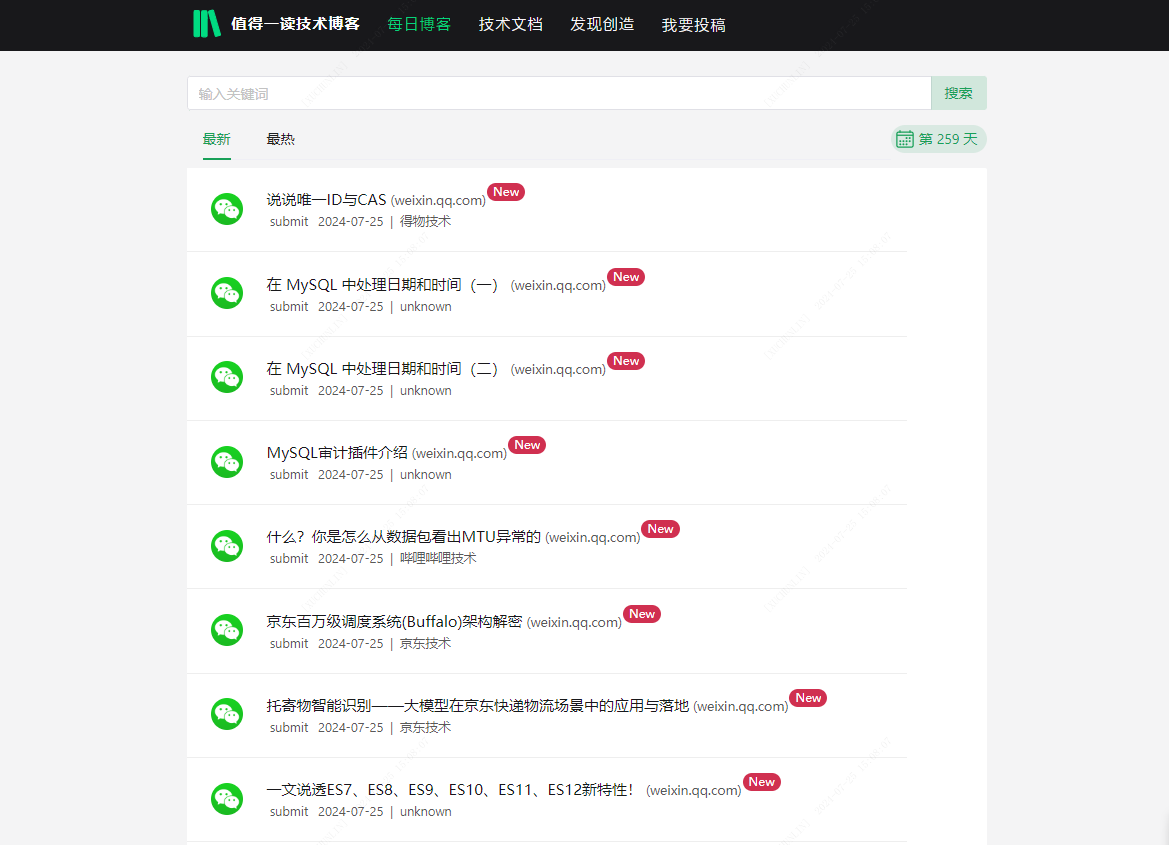Click the 值得一读技术博客 site title
This screenshot has height=845, width=1169.
point(295,24)
